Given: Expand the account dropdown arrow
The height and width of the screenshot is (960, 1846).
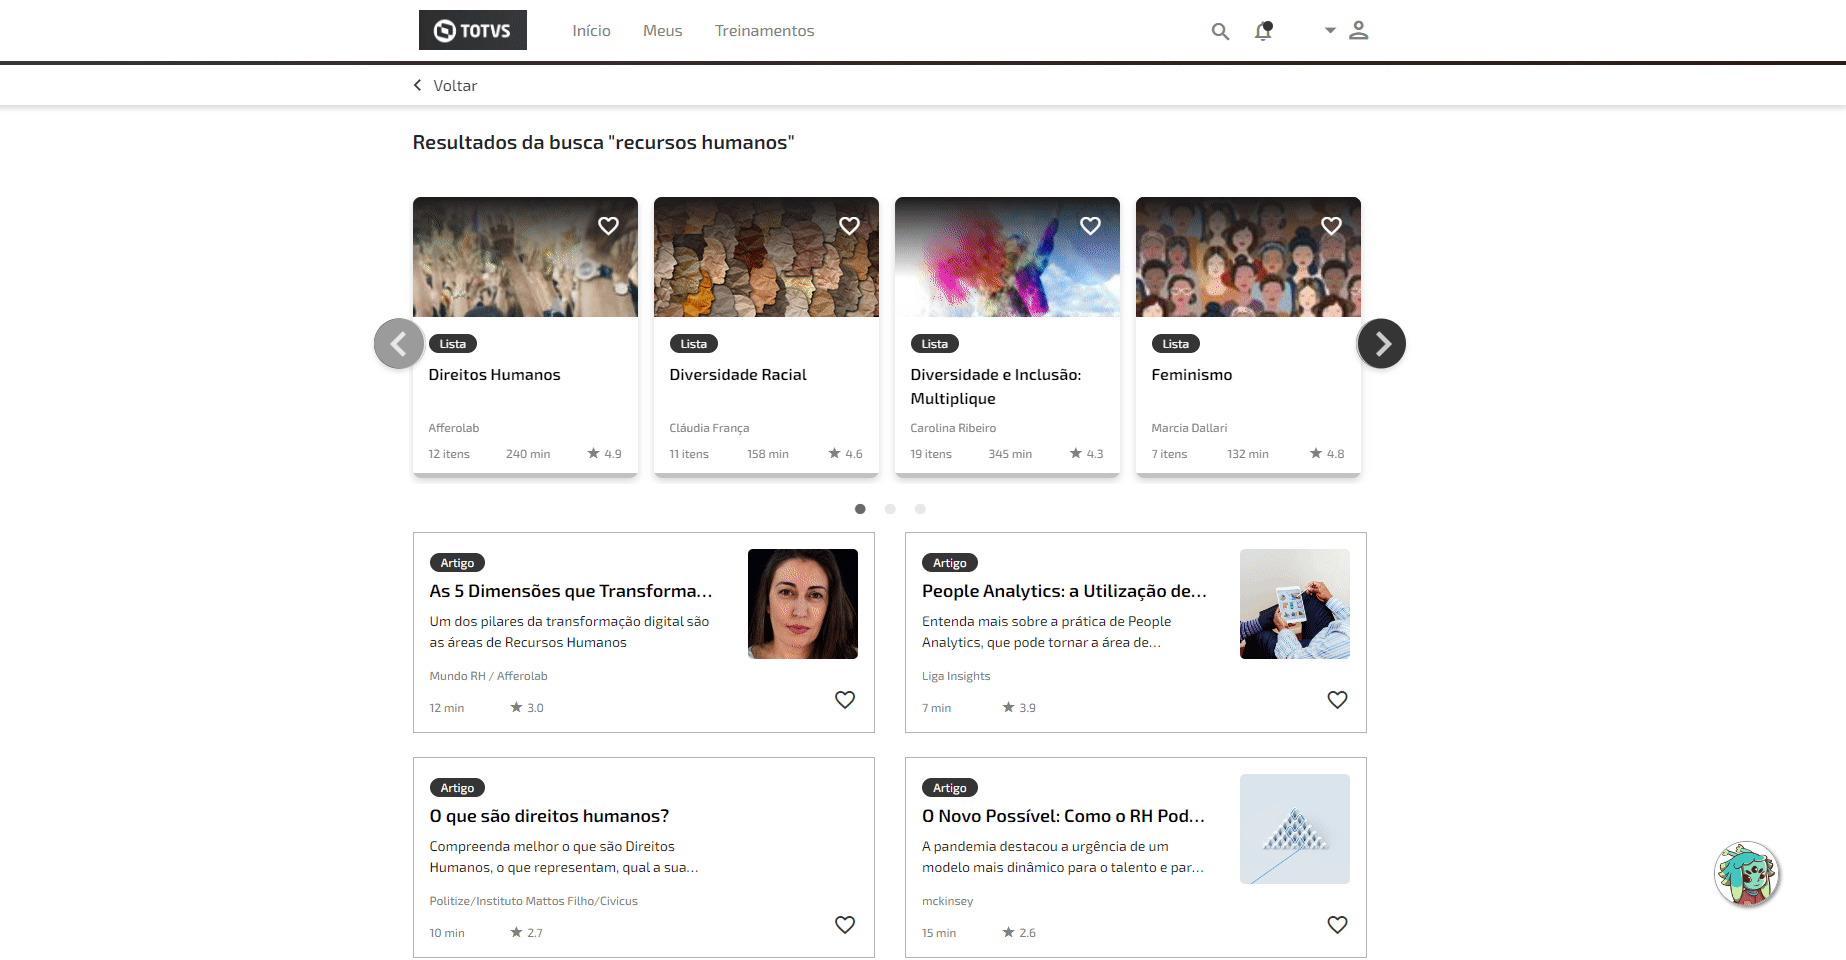Looking at the screenshot, I should coord(1330,30).
